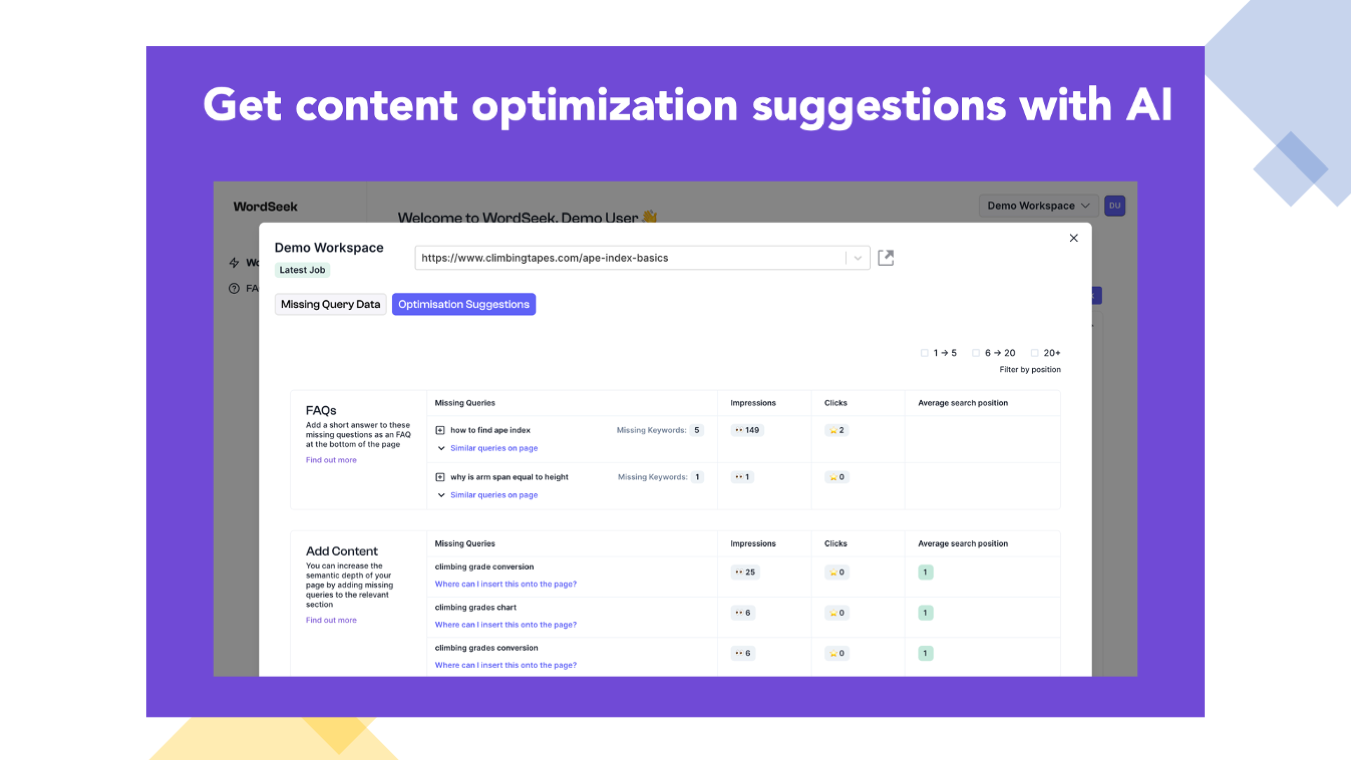The width and height of the screenshot is (1351, 760).
Task: Click position badge for 'climbing grades conversion'
Action: (x=925, y=653)
